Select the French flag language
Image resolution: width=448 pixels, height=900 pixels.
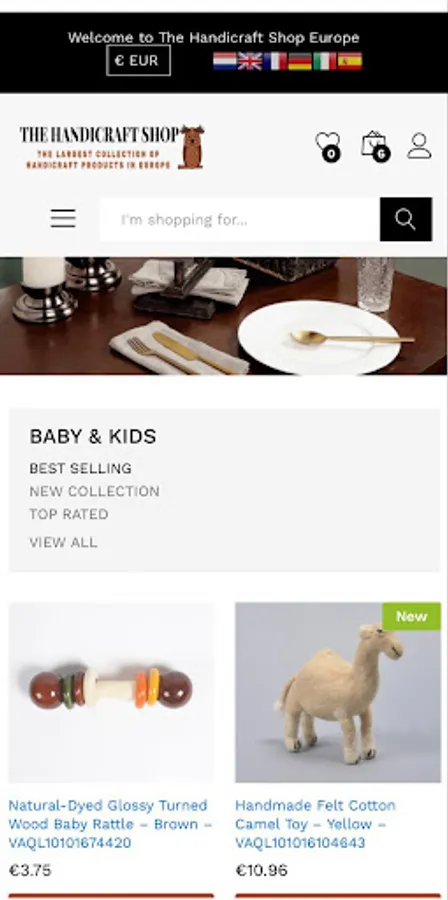[x=275, y=61]
